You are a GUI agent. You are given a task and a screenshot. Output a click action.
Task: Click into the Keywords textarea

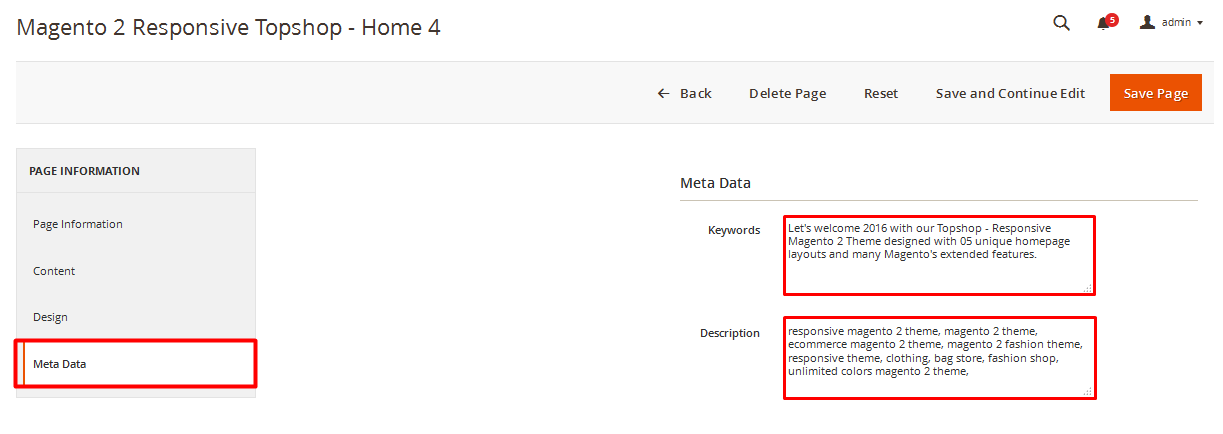tap(939, 256)
